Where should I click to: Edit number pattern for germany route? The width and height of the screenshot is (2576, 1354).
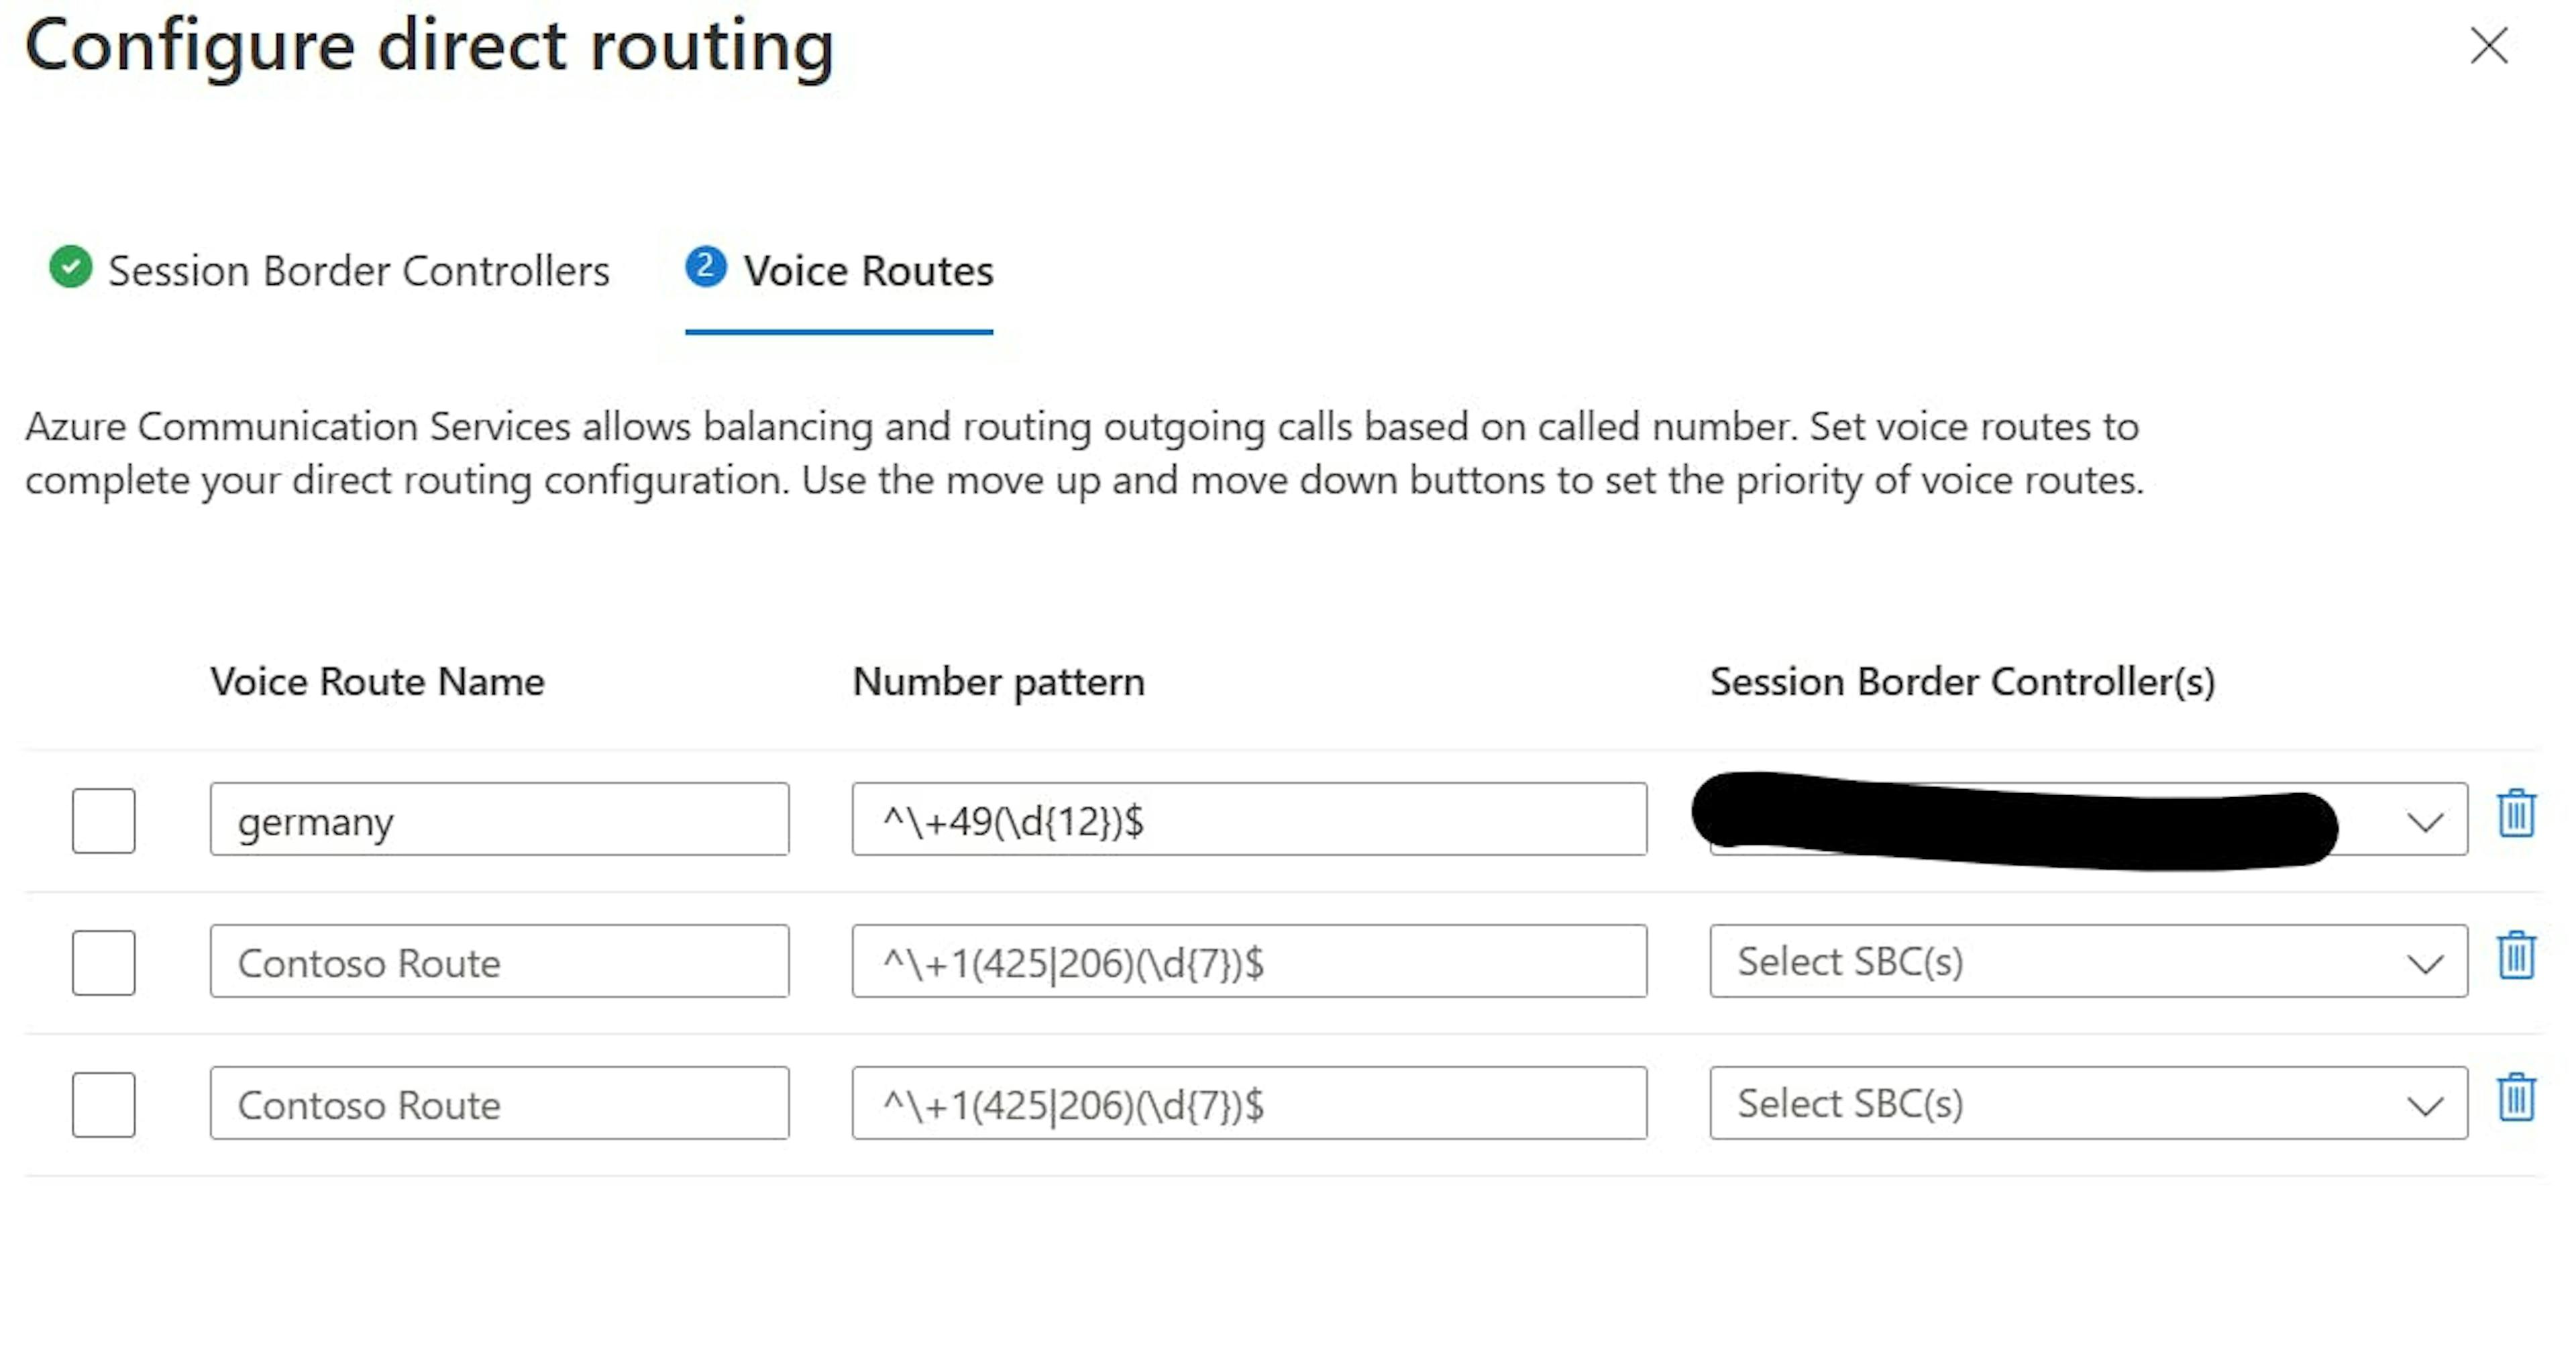pos(1249,821)
